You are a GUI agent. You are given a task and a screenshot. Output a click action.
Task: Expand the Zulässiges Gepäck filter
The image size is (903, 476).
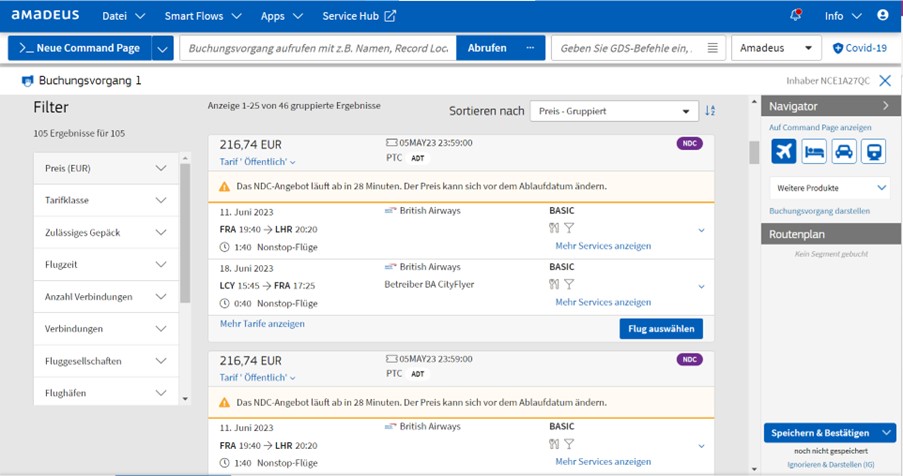click(x=106, y=233)
